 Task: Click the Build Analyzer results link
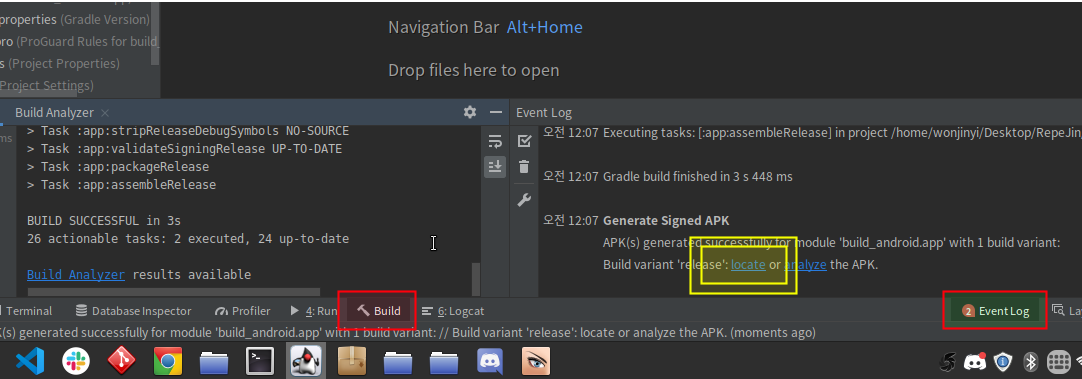[76, 275]
